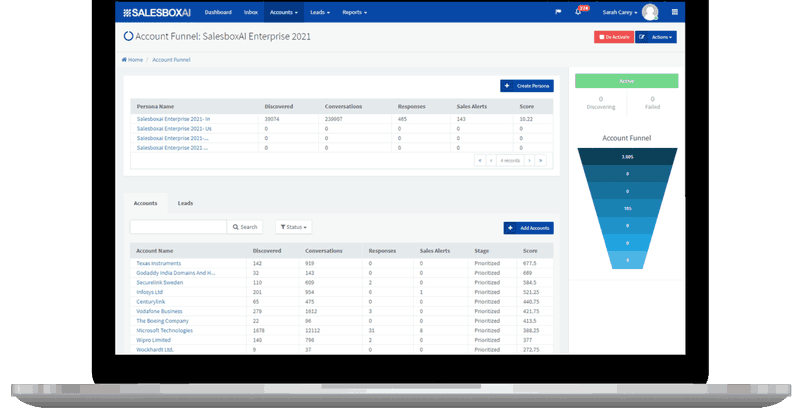Click the '4 records' pagination label
Image resolution: width=800 pixels, height=419 pixels.
(x=510, y=160)
